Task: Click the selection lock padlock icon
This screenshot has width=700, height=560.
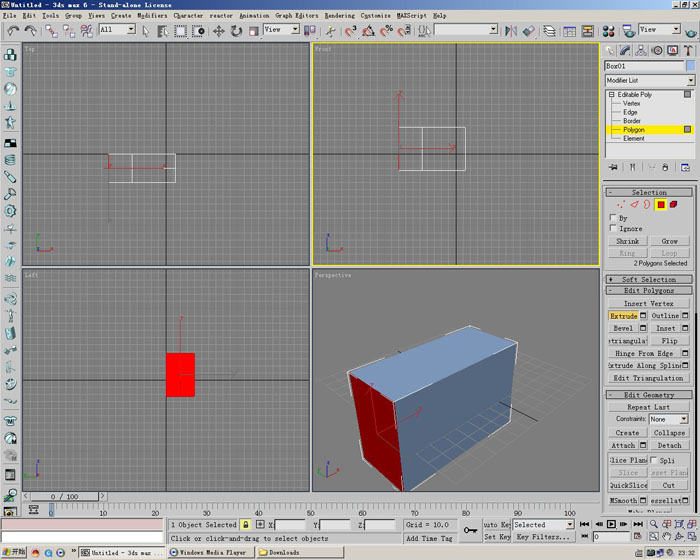Action: [245, 524]
